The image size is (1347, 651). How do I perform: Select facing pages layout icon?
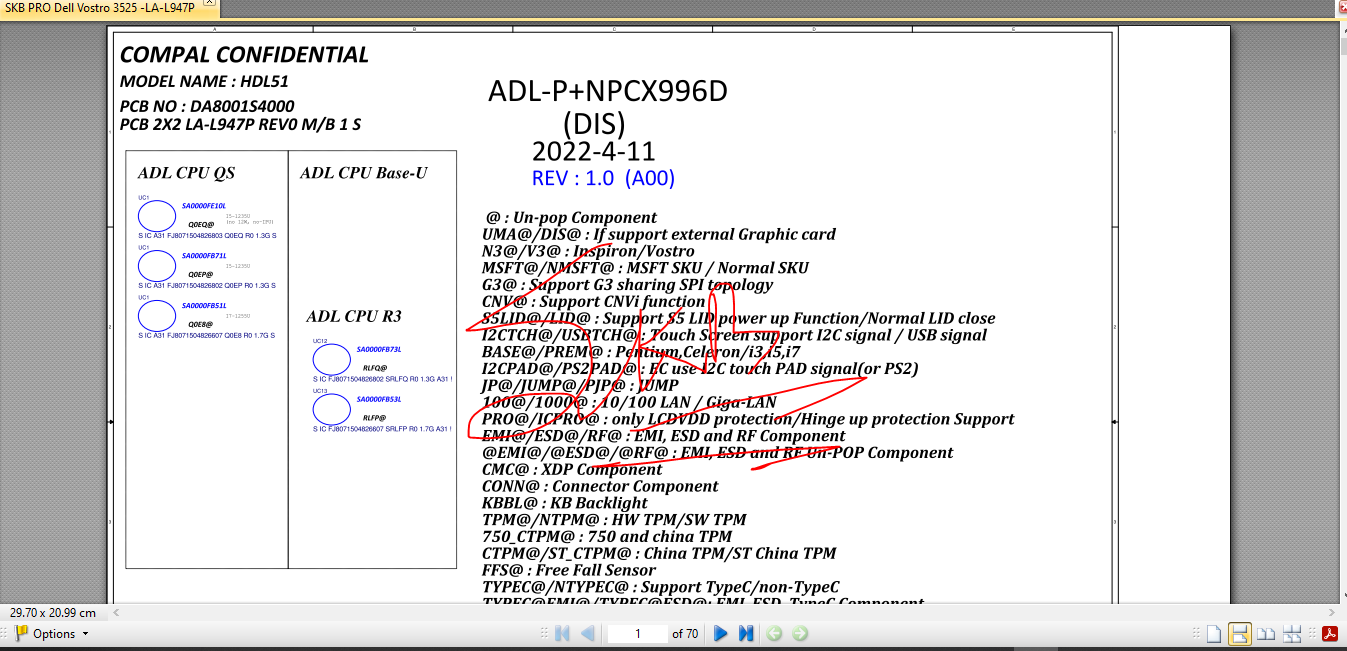[x=1265, y=634]
